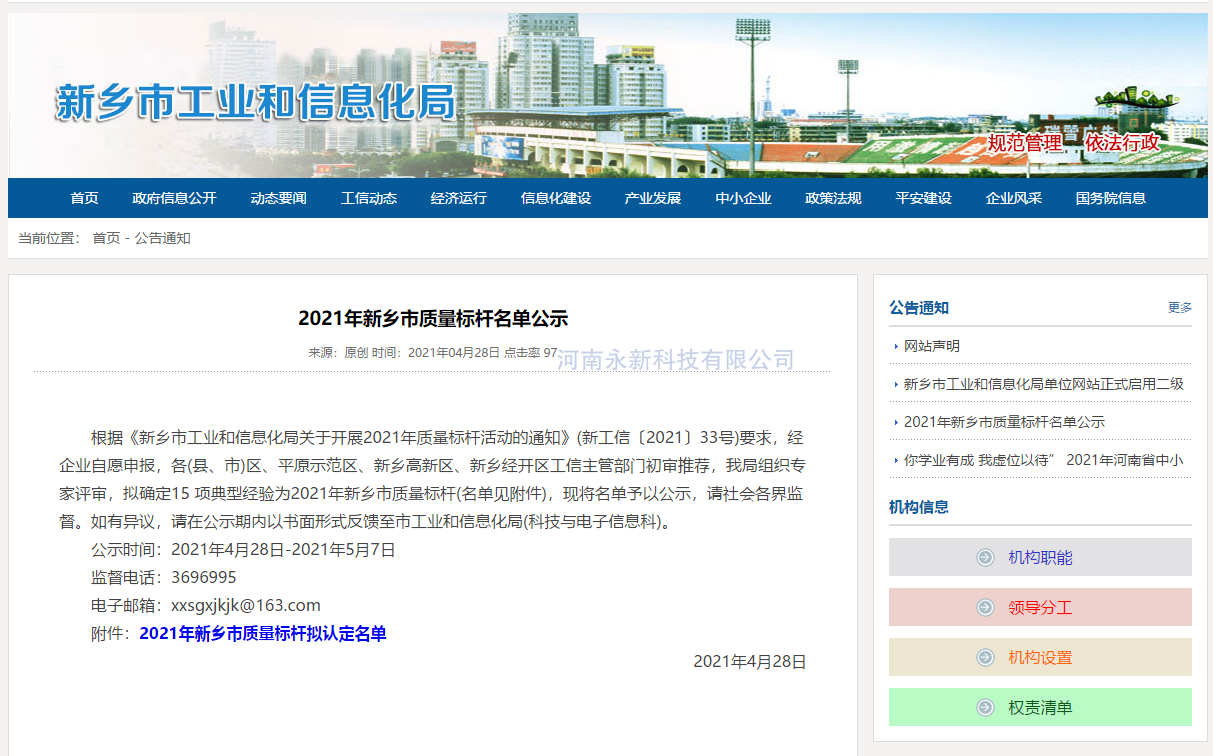Open the 你学业有成 我虚位以待 notice

tap(1043, 460)
